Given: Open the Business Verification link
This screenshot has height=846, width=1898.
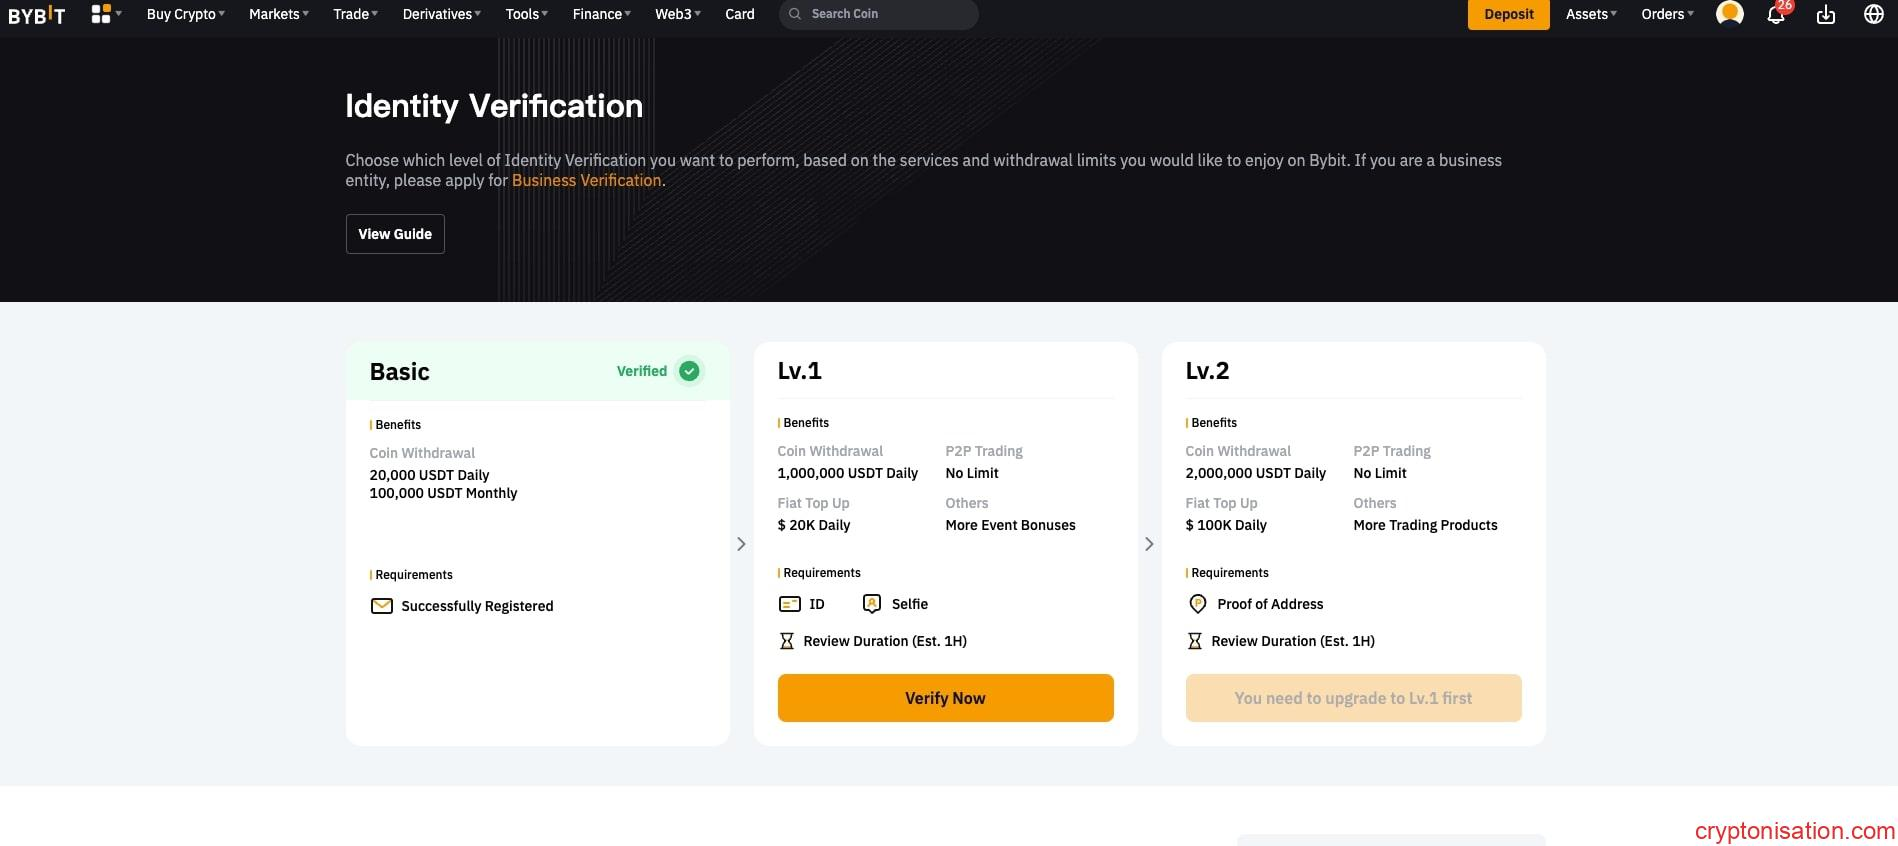Looking at the screenshot, I should [586, 181].
